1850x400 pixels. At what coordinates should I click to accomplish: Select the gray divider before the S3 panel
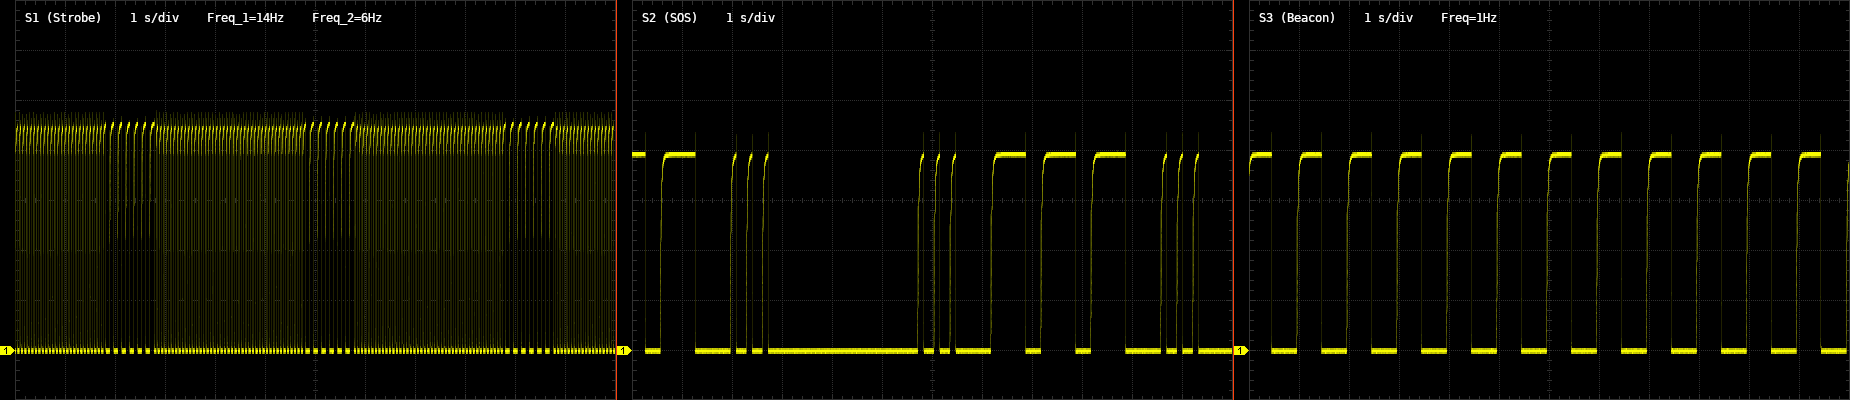click(1233, 200)
